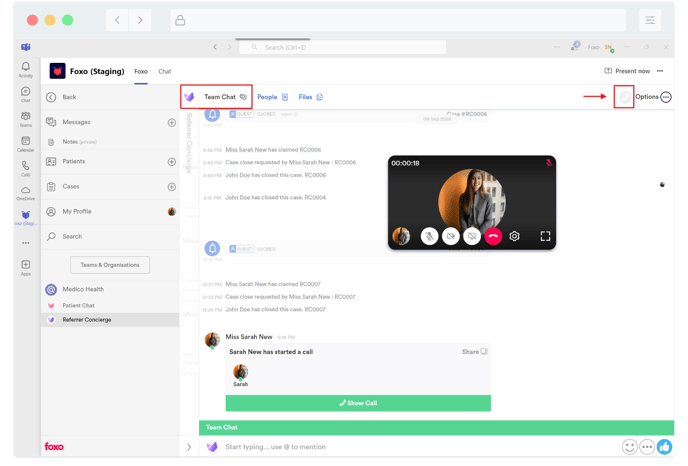Switch to Files tab
The width and height of the screenshot is (688, 466).
pos(310,97)
